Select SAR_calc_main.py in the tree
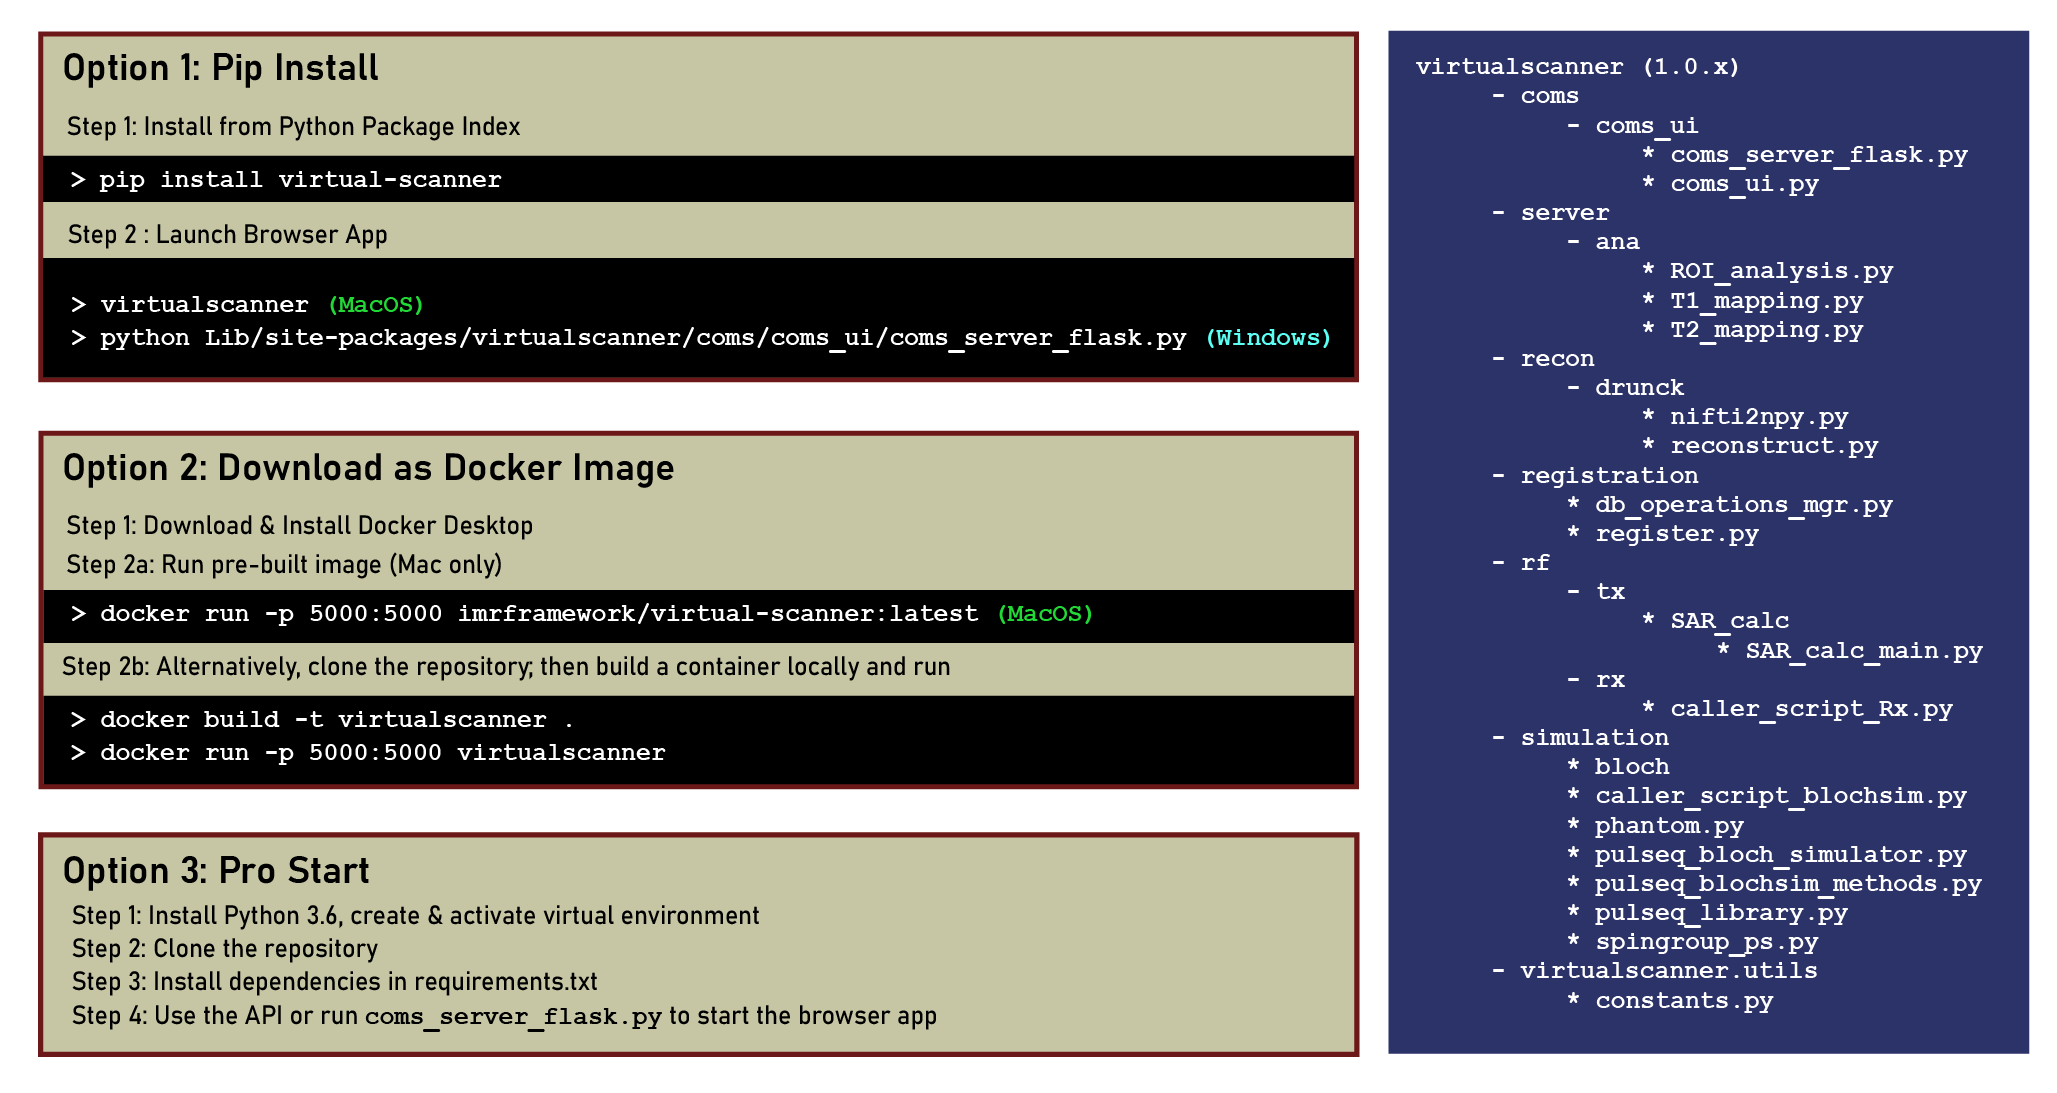The width and height of the screenshot is (2057, 1093). (1863, 651)
